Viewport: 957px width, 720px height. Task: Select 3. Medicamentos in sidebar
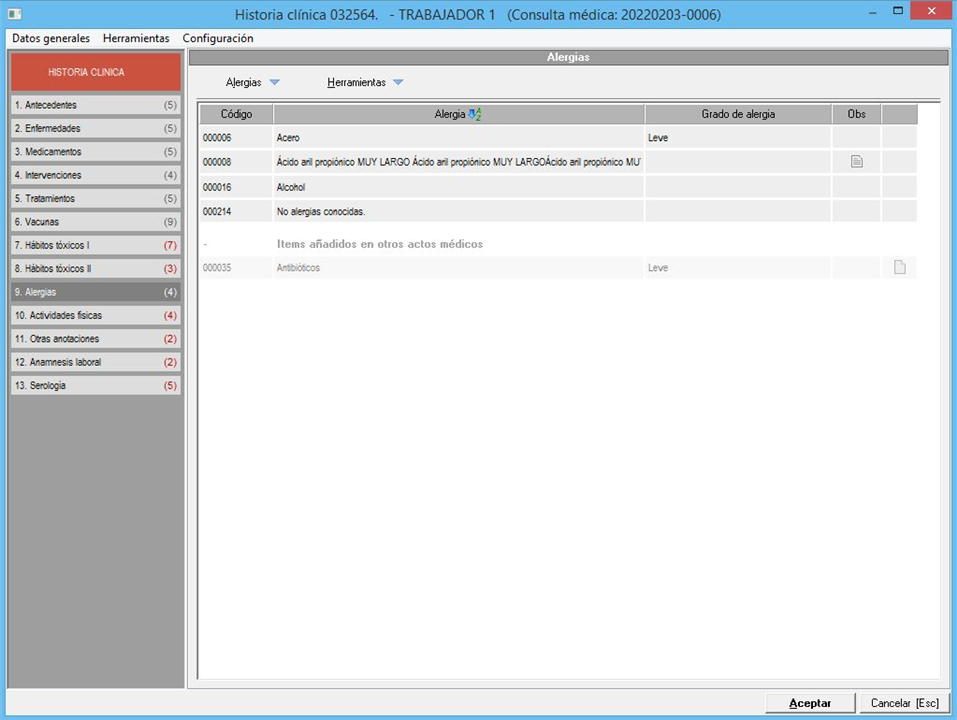[96, 152]
